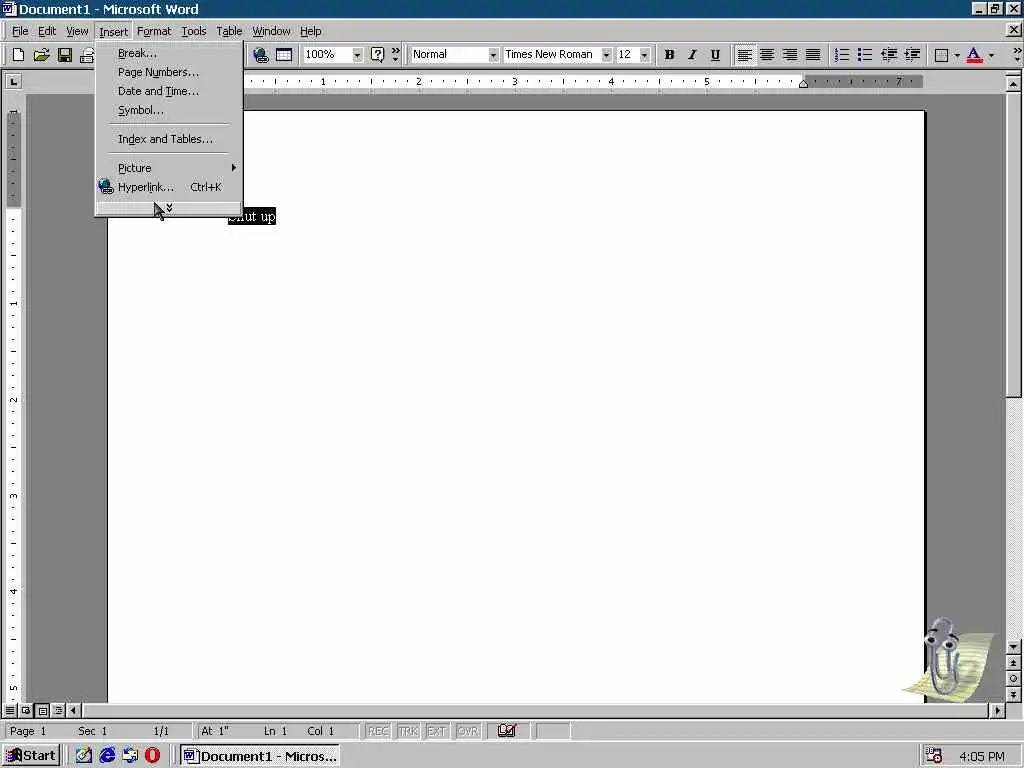The width and height of the screenshot is (1024, 768).
Task: Switch to Web Layout view
Action: pyautogui.click(x=26, y=710)
